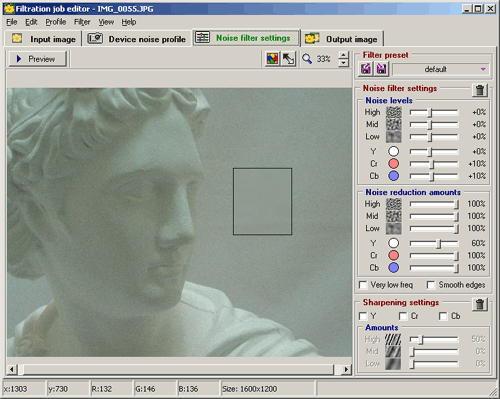Click the Noise levels Cb slider
Viewport: 500px width, 399px height.
[434, 176]
